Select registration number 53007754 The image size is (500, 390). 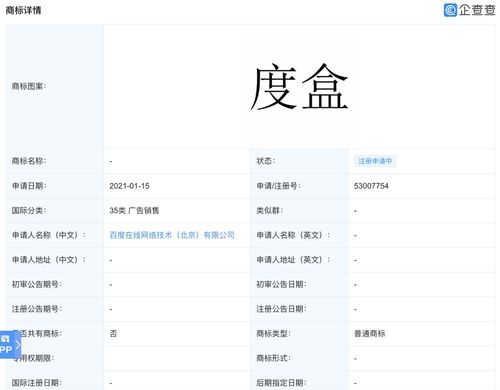371,186
